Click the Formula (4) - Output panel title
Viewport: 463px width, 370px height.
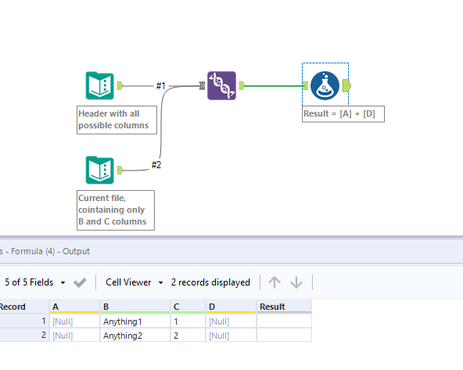[45, 251]
